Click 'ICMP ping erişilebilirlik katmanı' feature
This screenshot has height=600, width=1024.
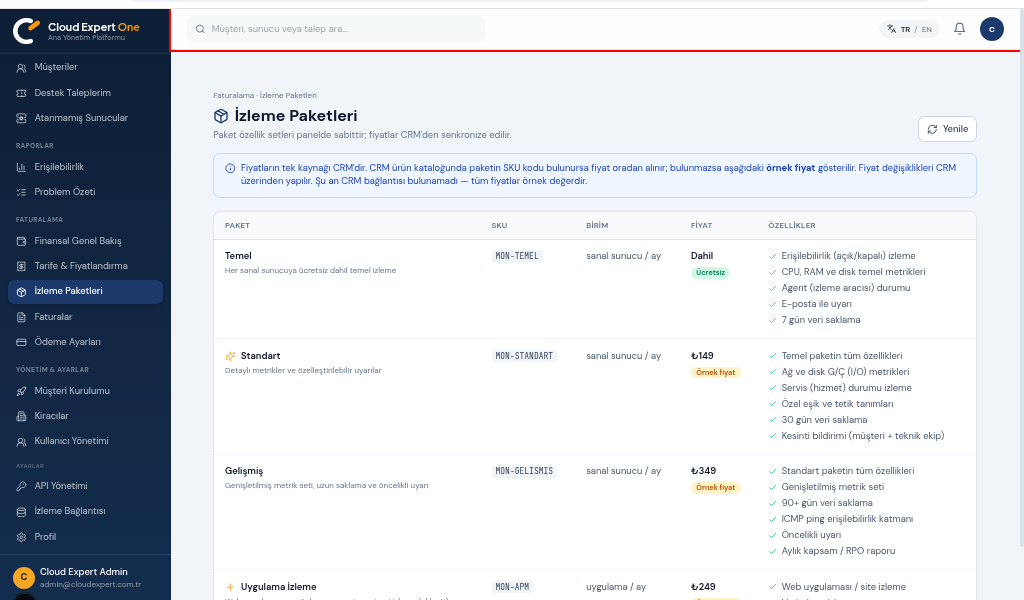coord(847,519)
